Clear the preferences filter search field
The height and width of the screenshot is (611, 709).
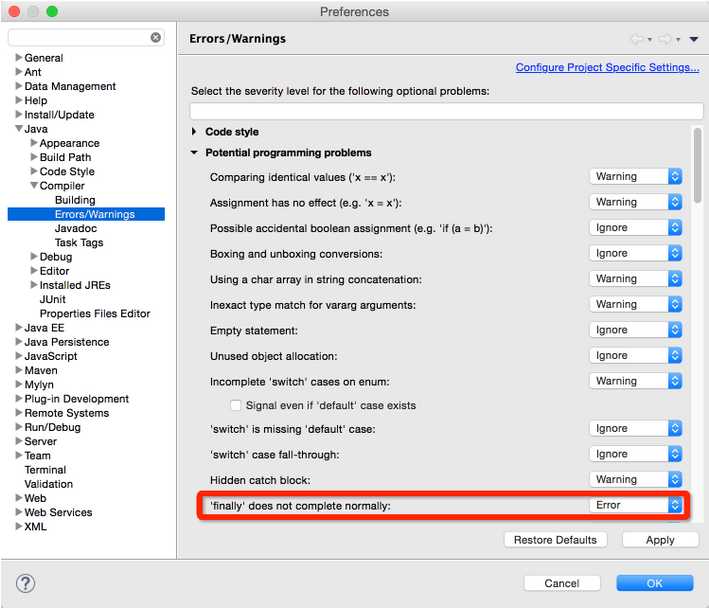click(x=156, y=37)
